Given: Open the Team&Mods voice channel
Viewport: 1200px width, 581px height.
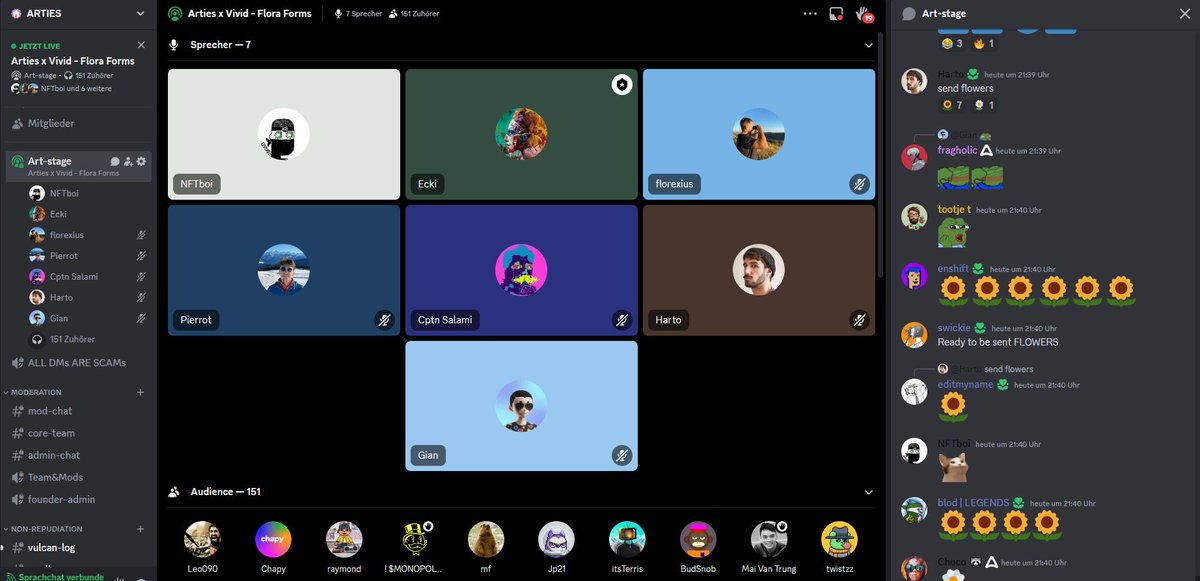Looking at the screenshot, I should tap(78, 477).
